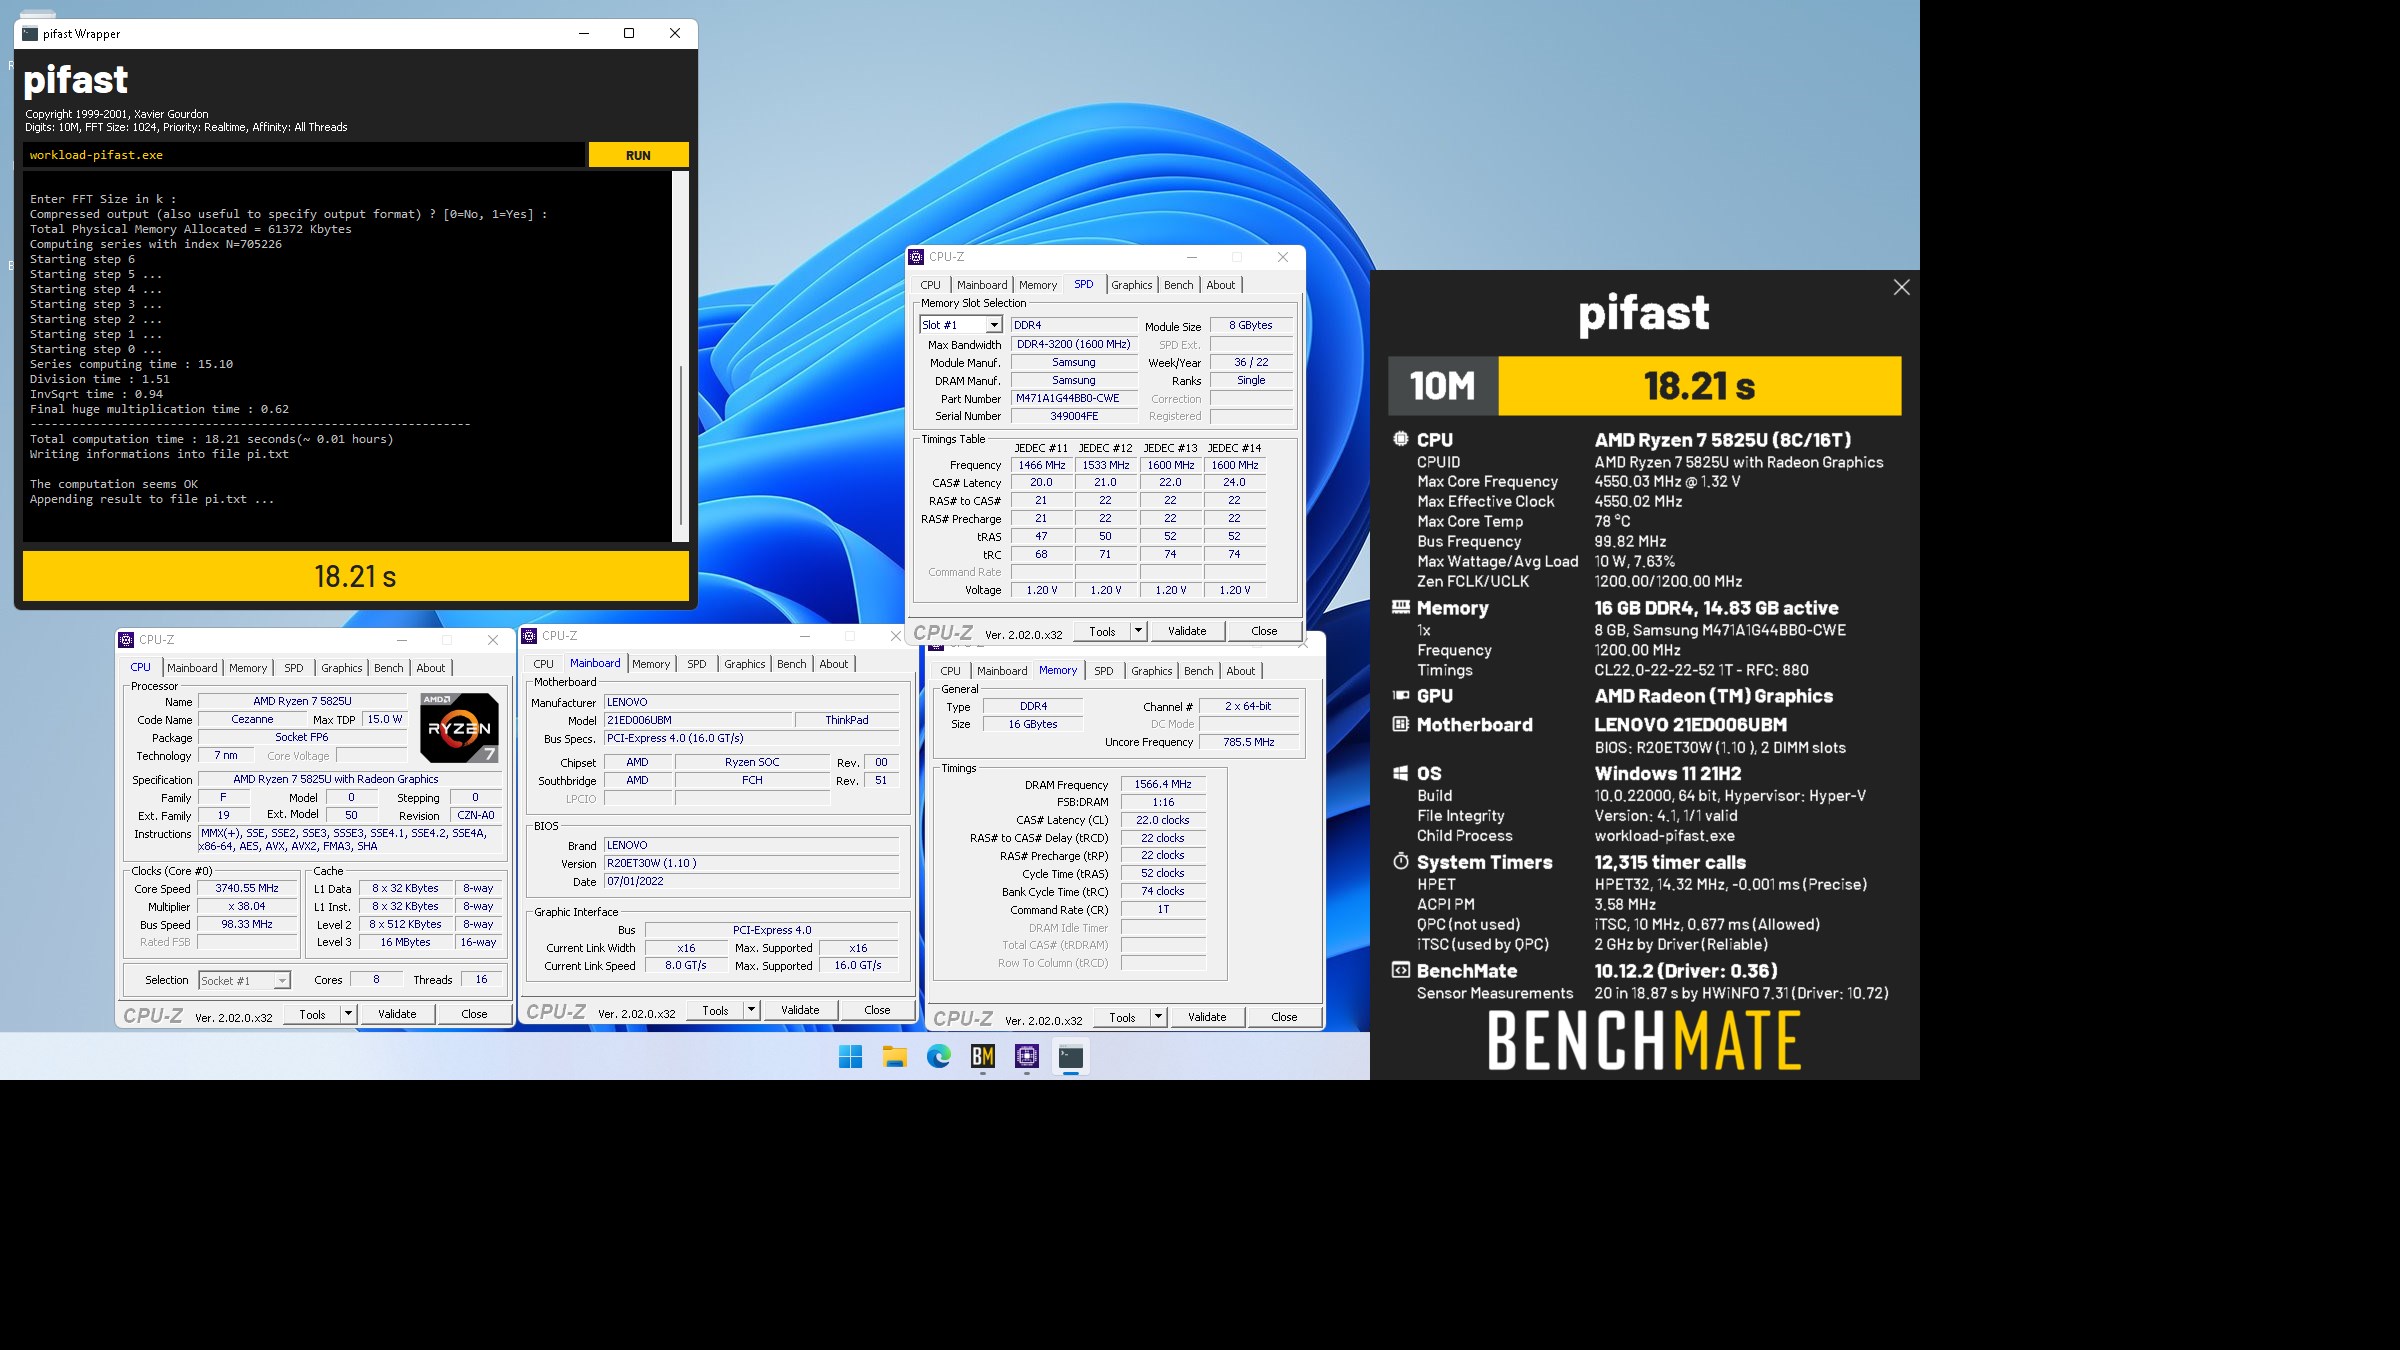Close the BenchMate result panel
The width and height of the screenshot is (2400, 1350).
pyautogui.click(x=1901, y=287)
